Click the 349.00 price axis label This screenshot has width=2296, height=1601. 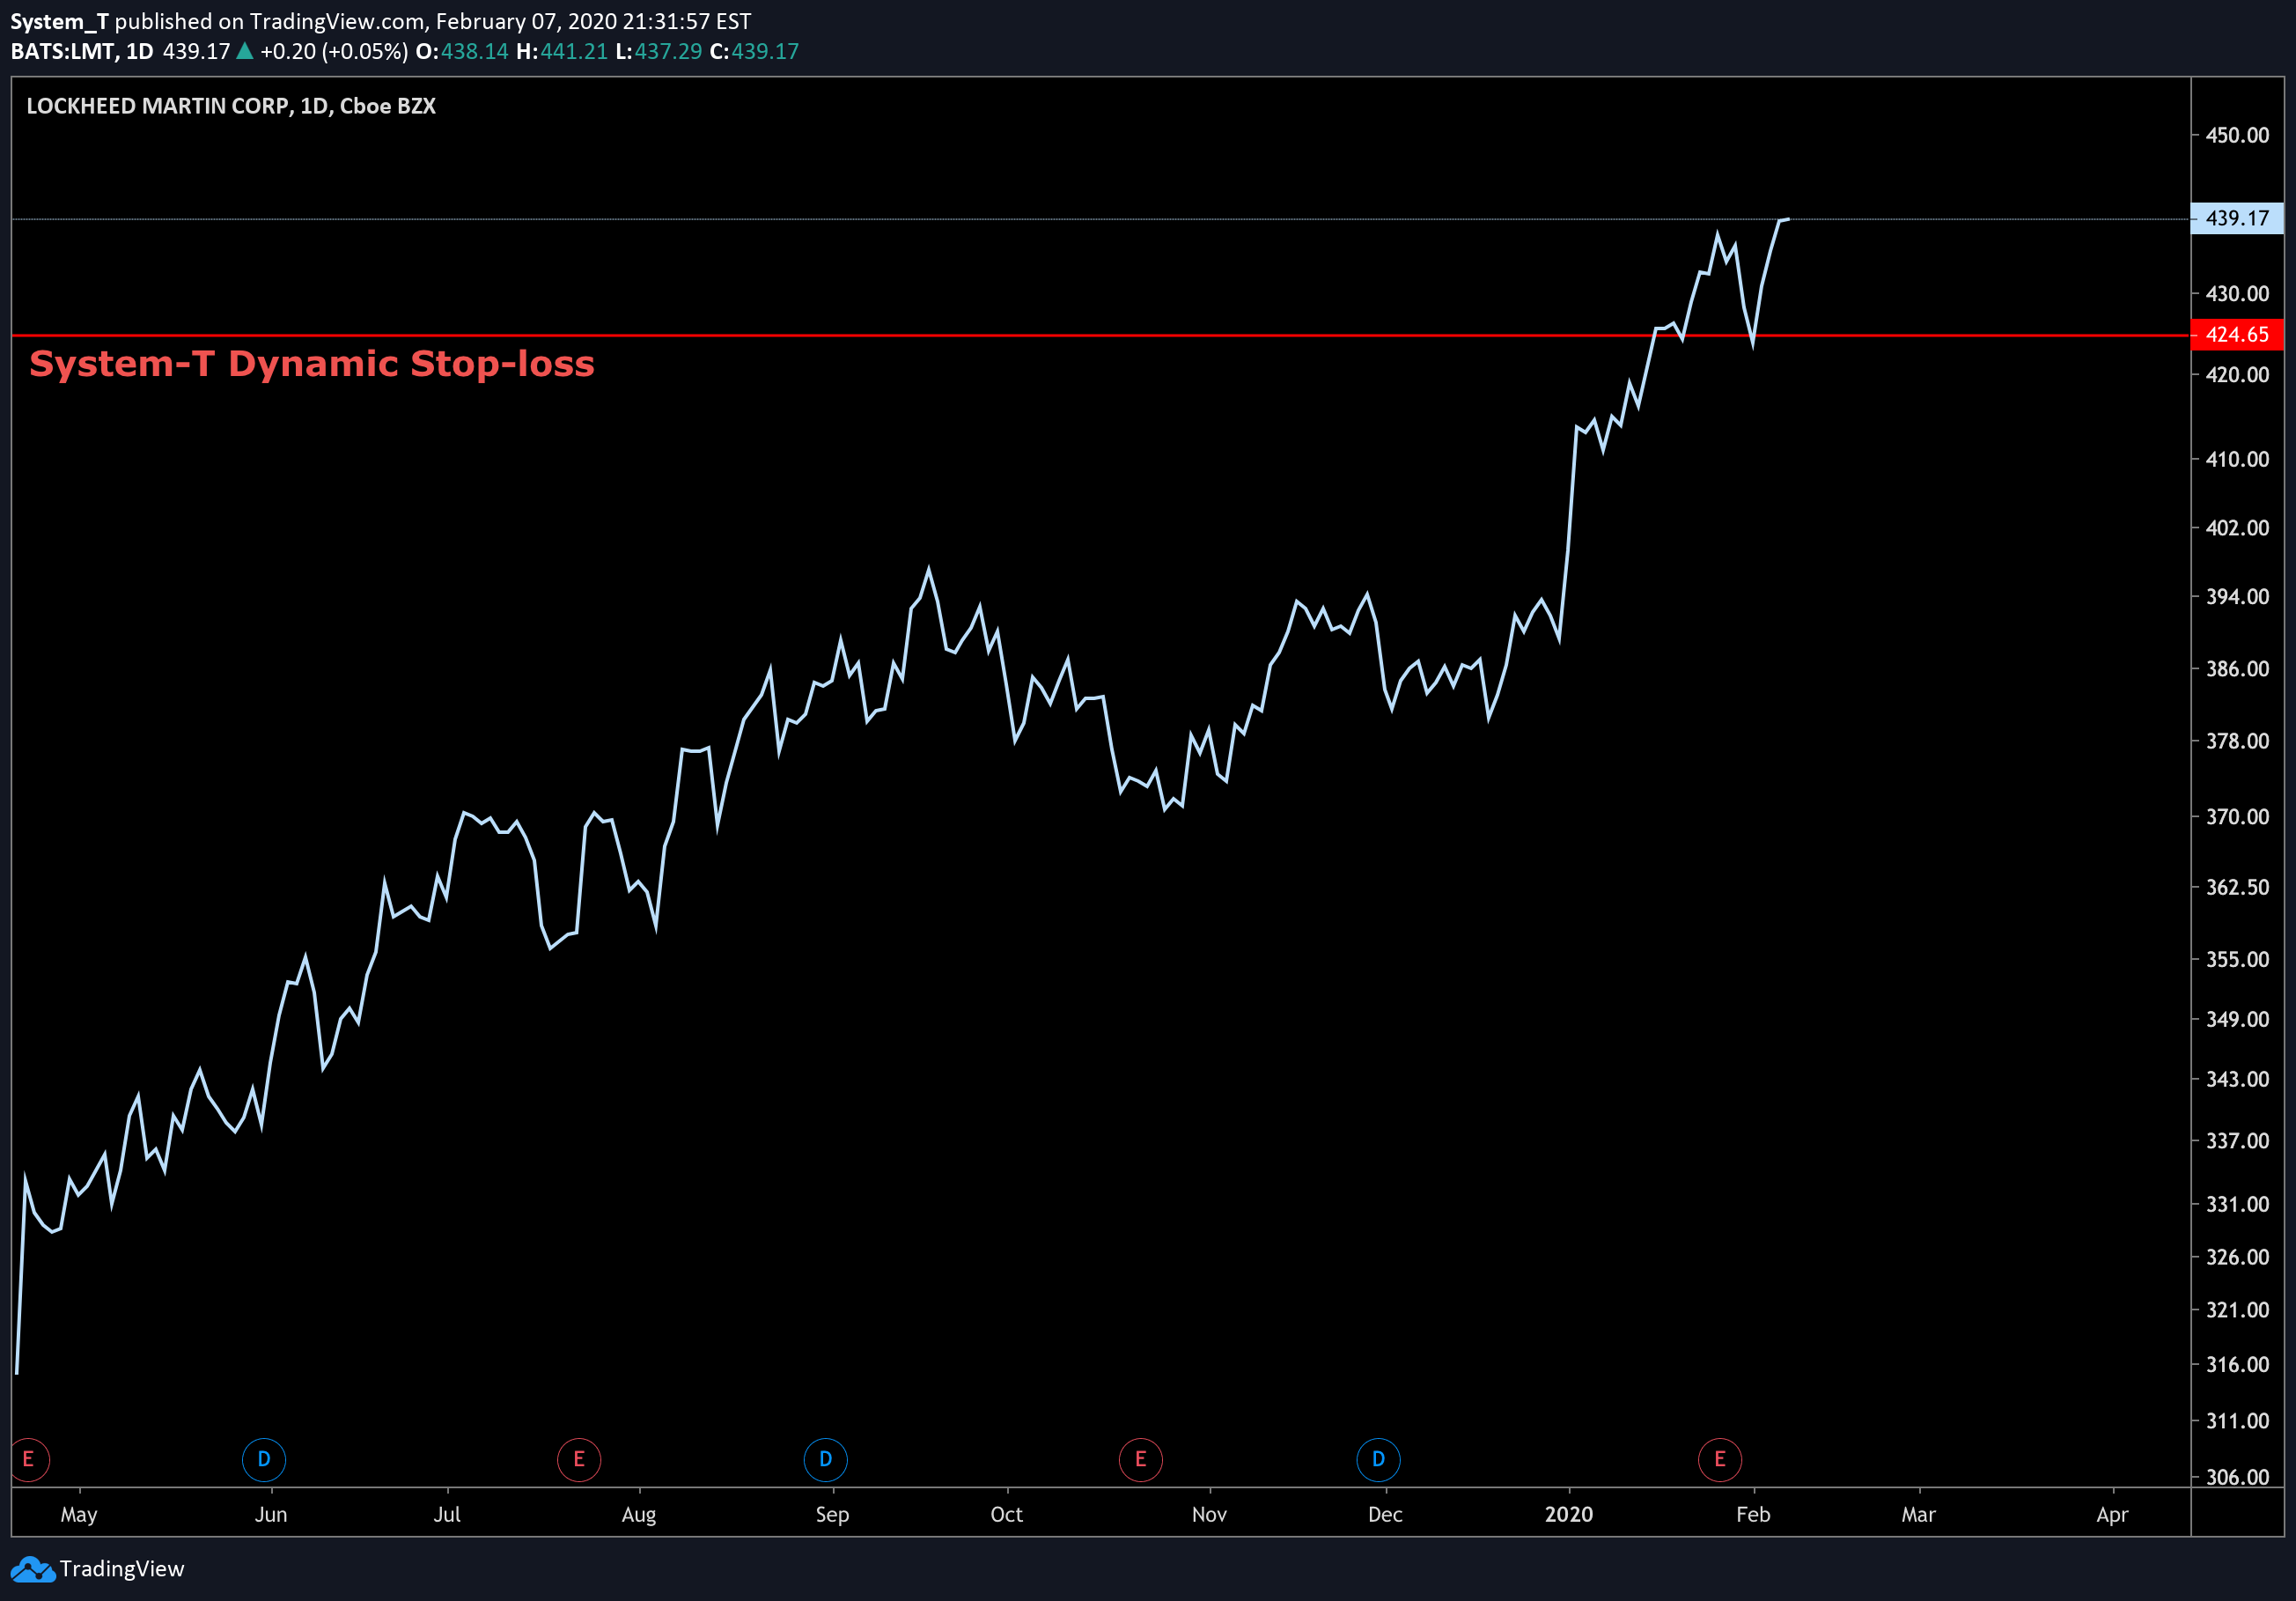coord(2238,1020)
